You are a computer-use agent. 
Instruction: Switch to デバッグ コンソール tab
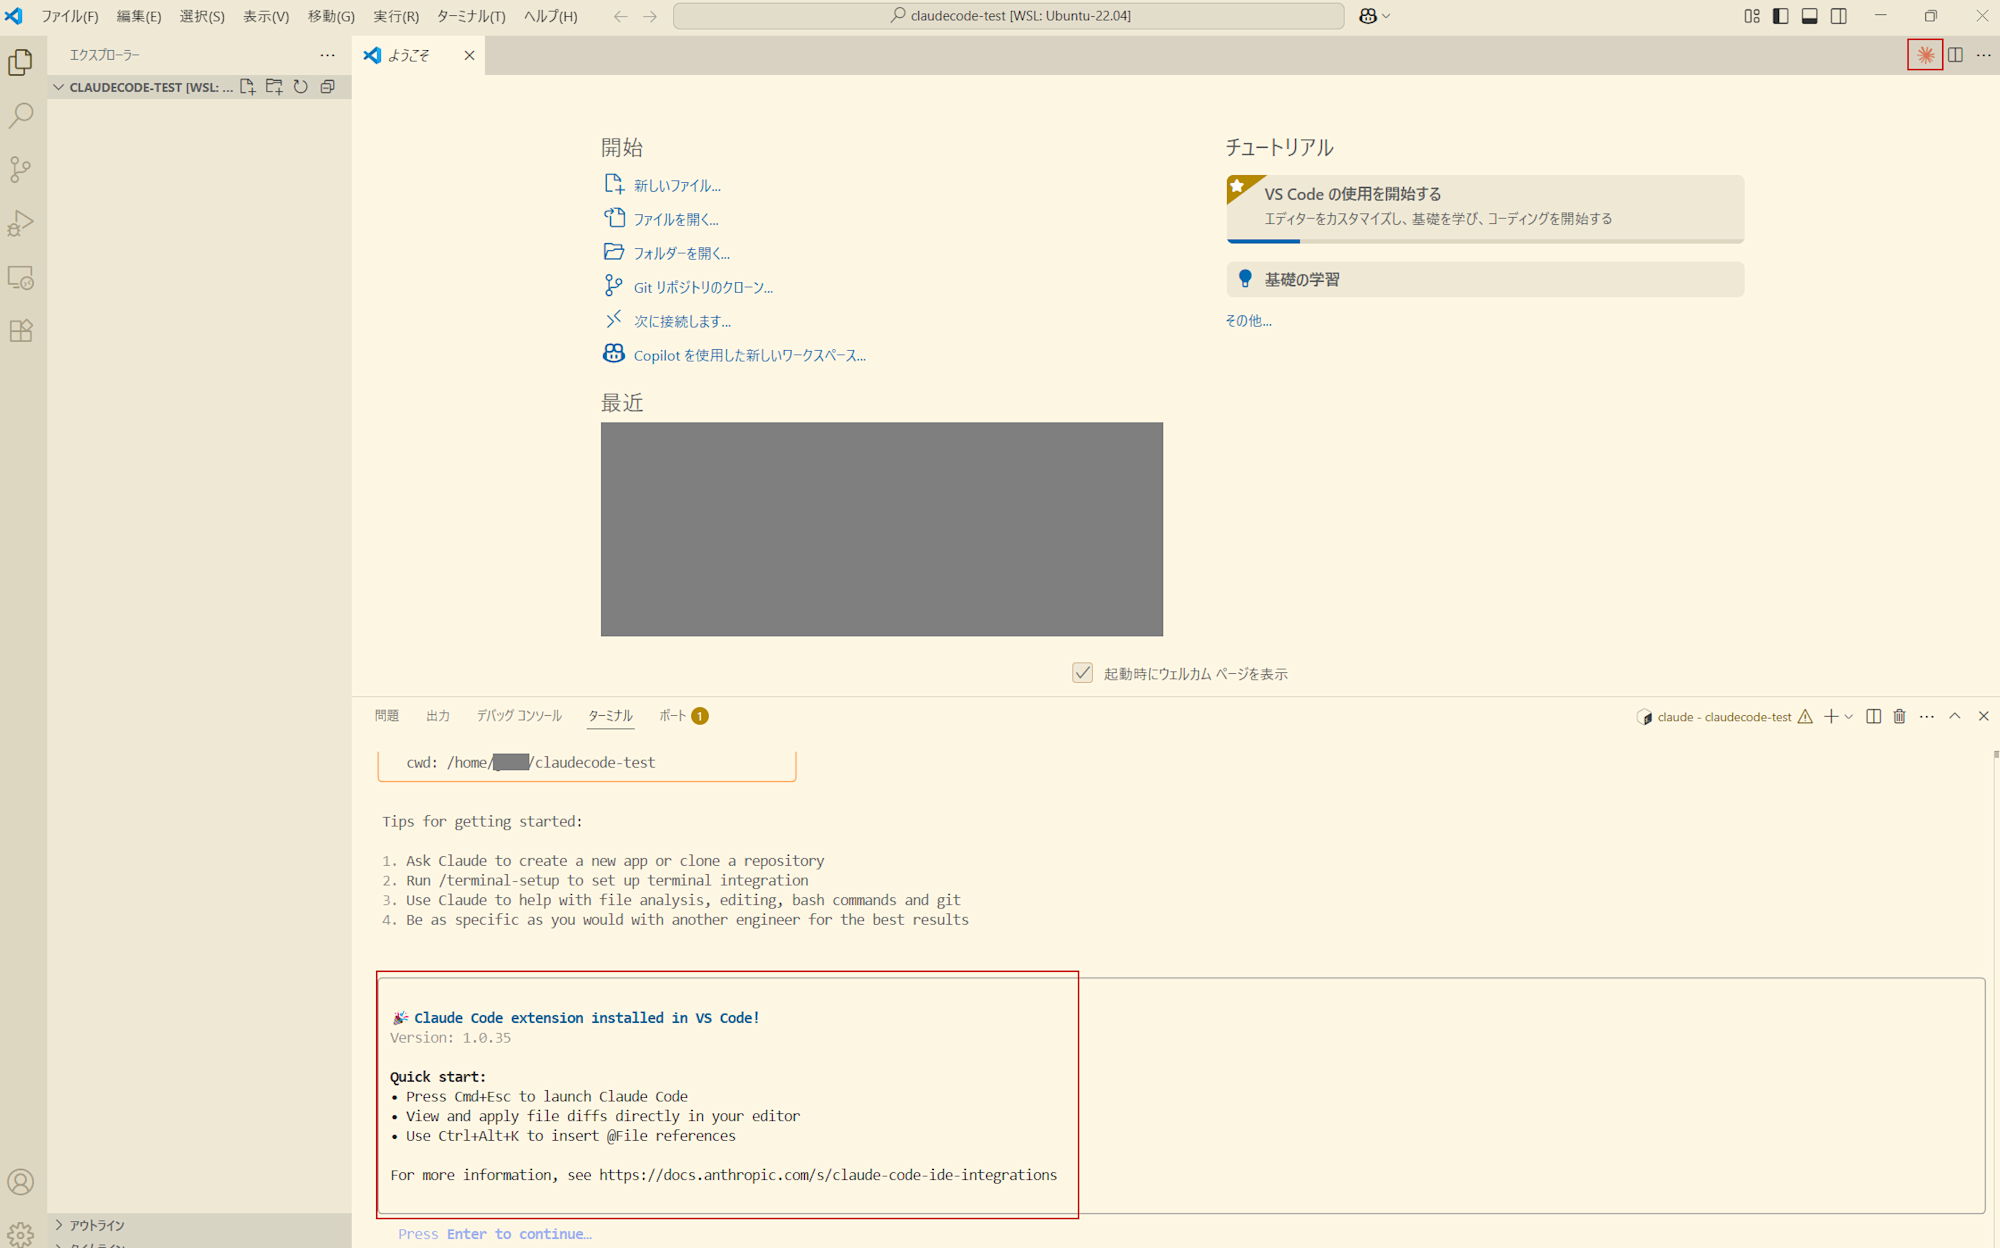pos(519,716)
